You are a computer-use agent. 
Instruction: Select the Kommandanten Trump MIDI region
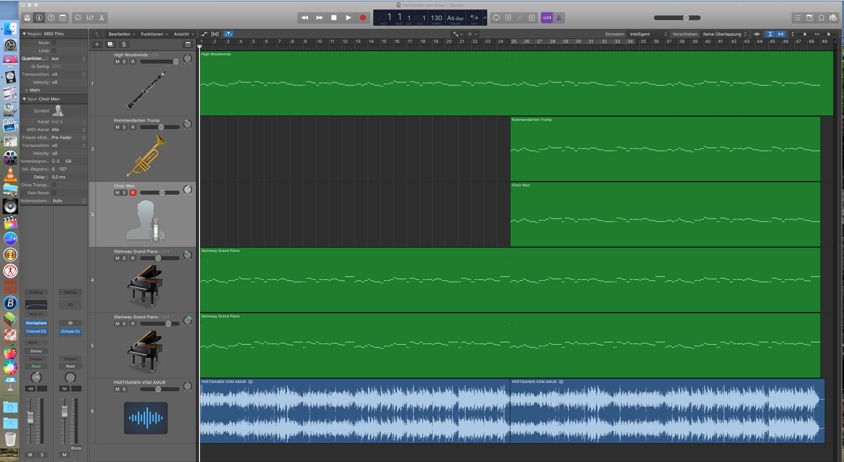pyautogui.click(x=665, y=149)
